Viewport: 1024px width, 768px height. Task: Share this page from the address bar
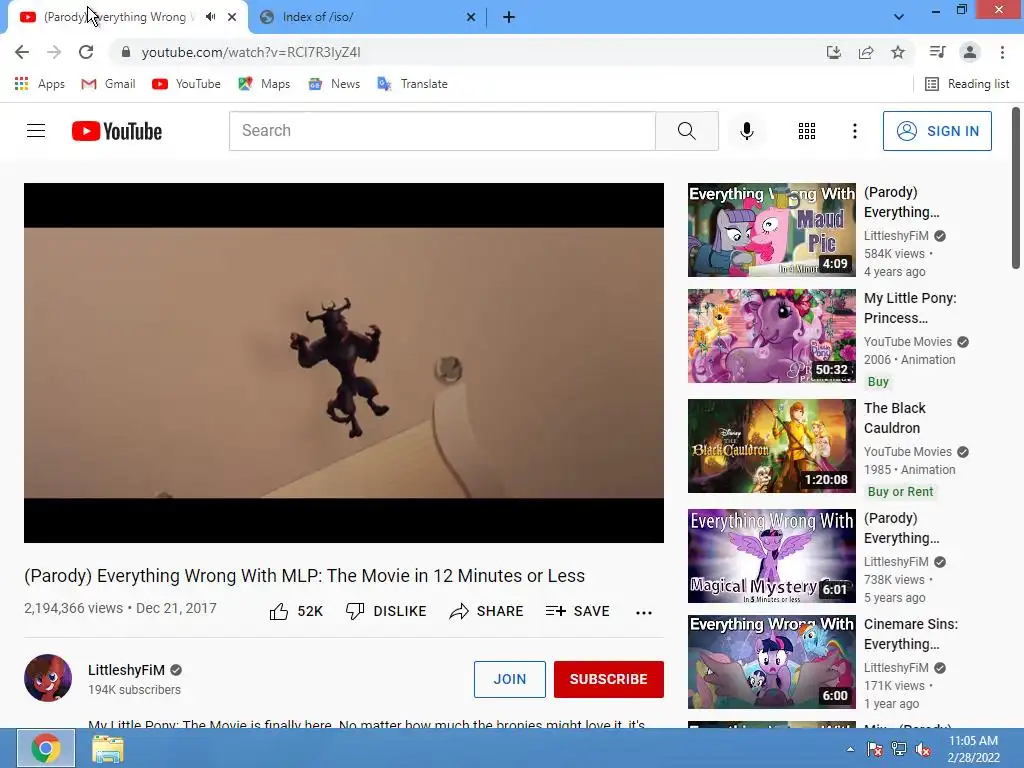point(866,52)
